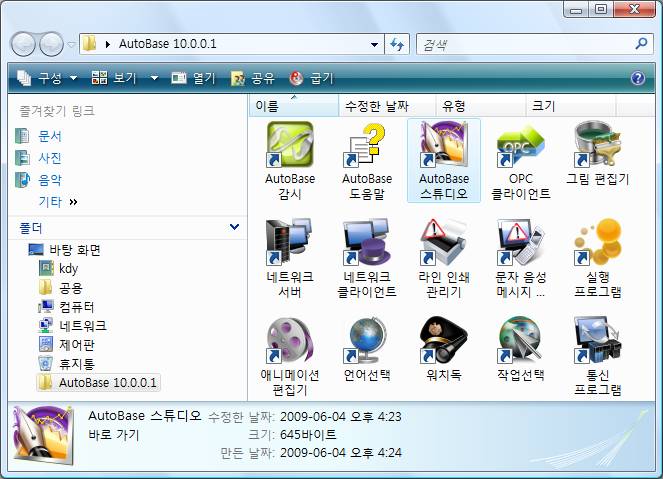The width and height of the screenshot is (663, 479).
Task: Select the 네트워크 클라이언트 shortcut icon
Action: click(367, 242)
